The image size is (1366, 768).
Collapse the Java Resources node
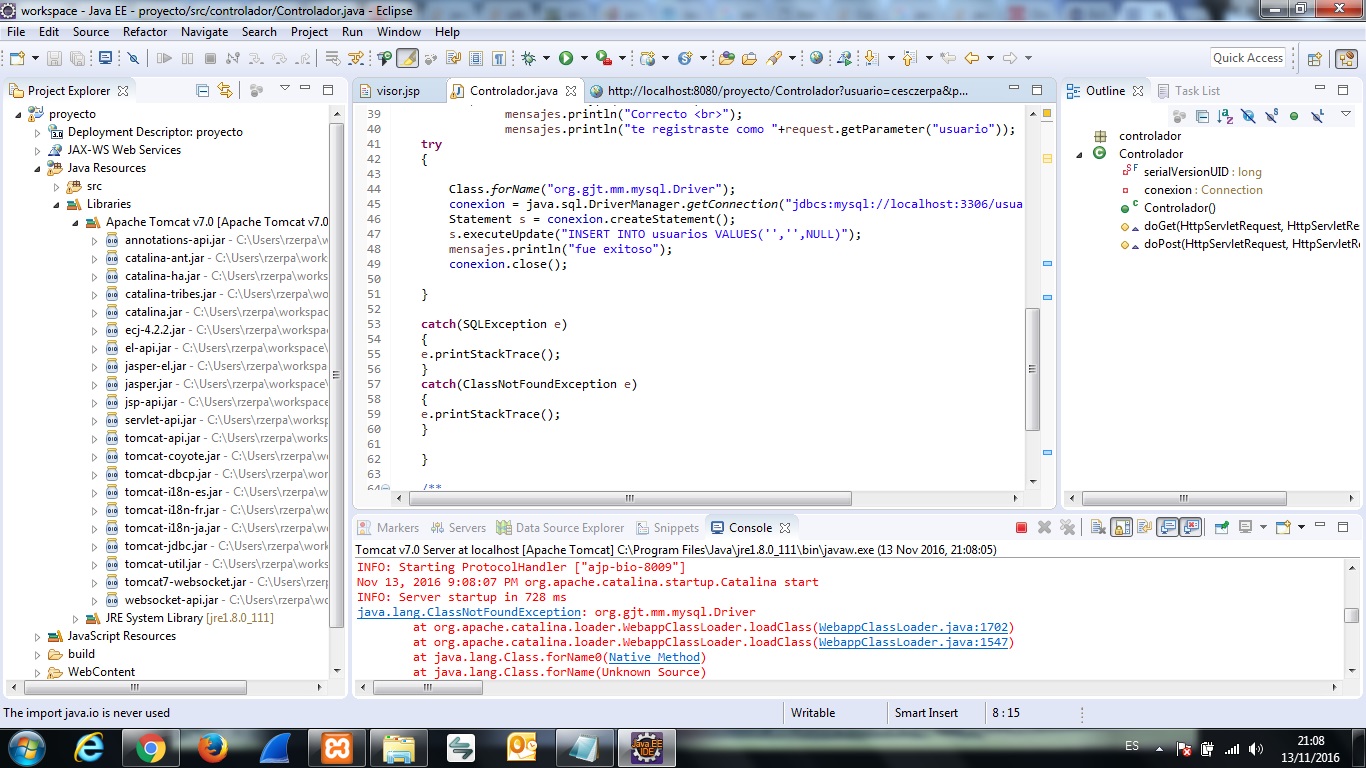pos(38,168)
